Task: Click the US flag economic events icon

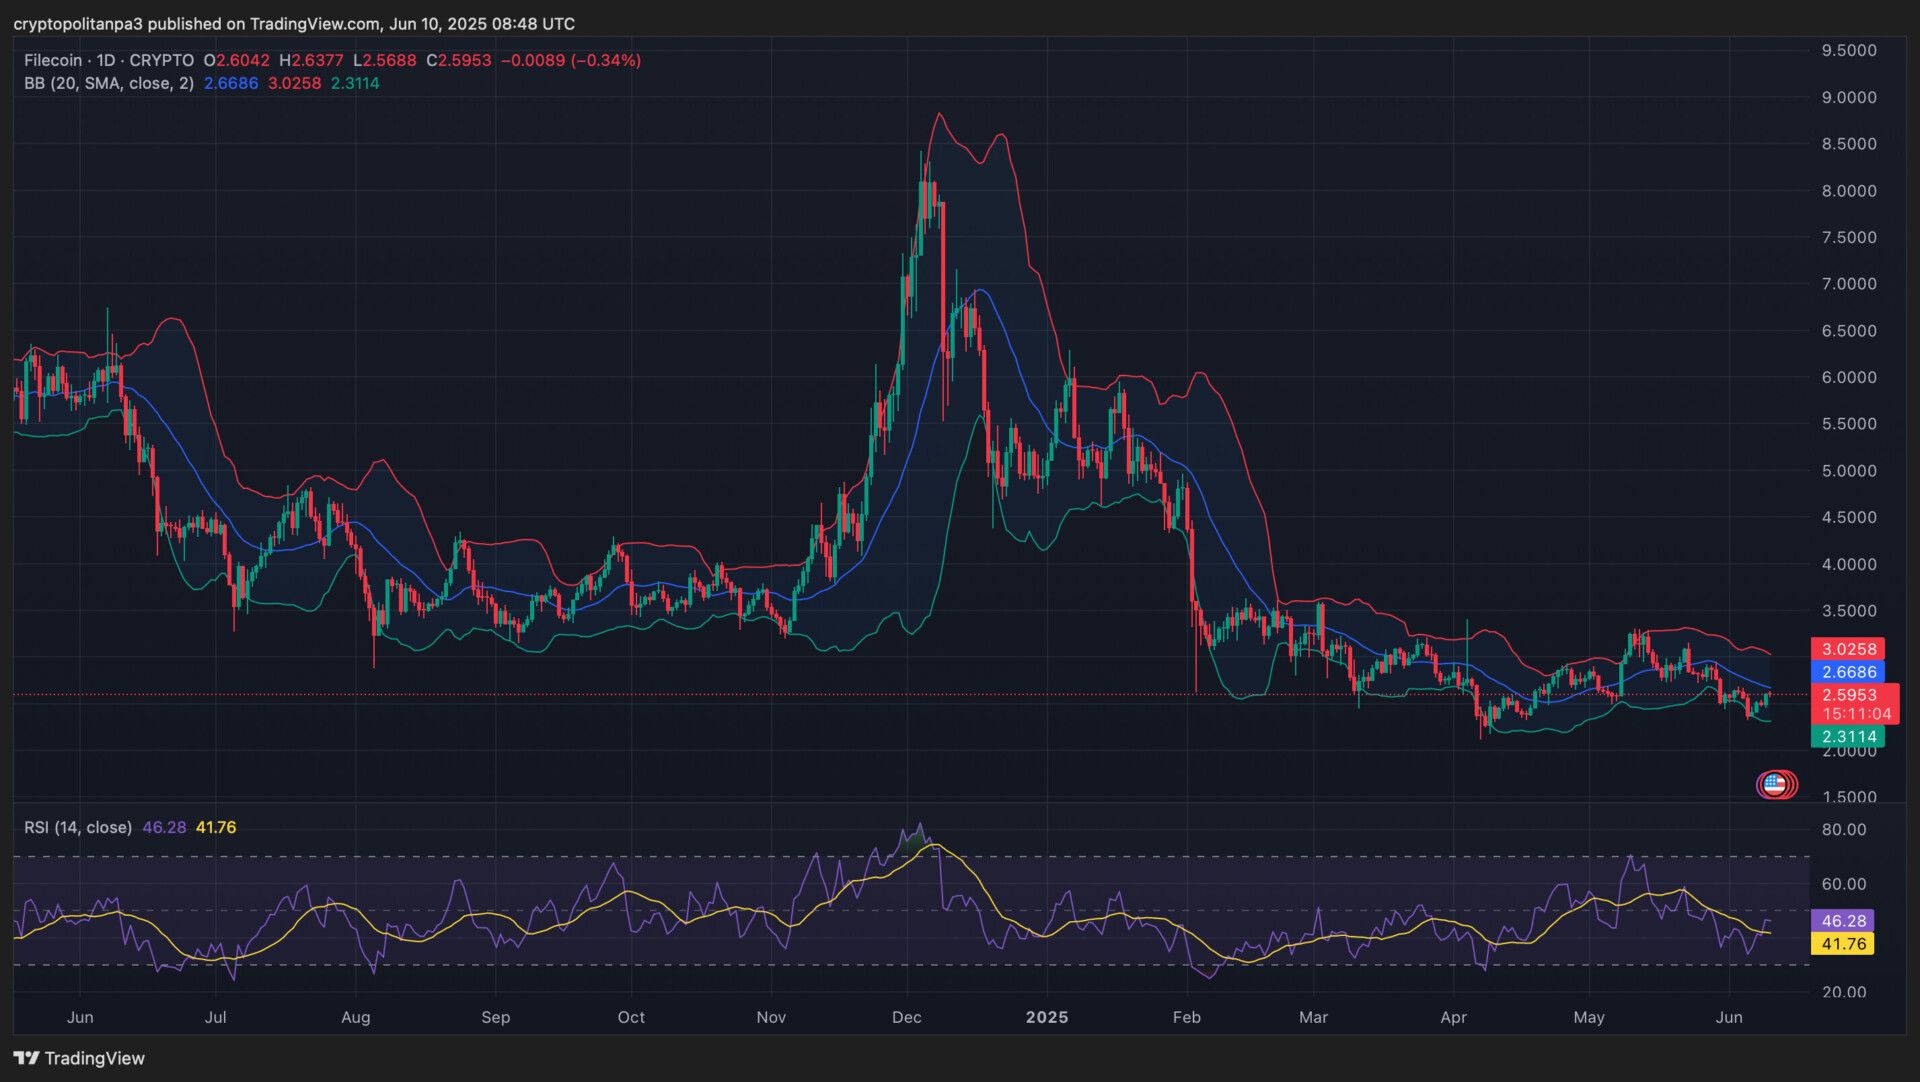Action: [1775, 785]
